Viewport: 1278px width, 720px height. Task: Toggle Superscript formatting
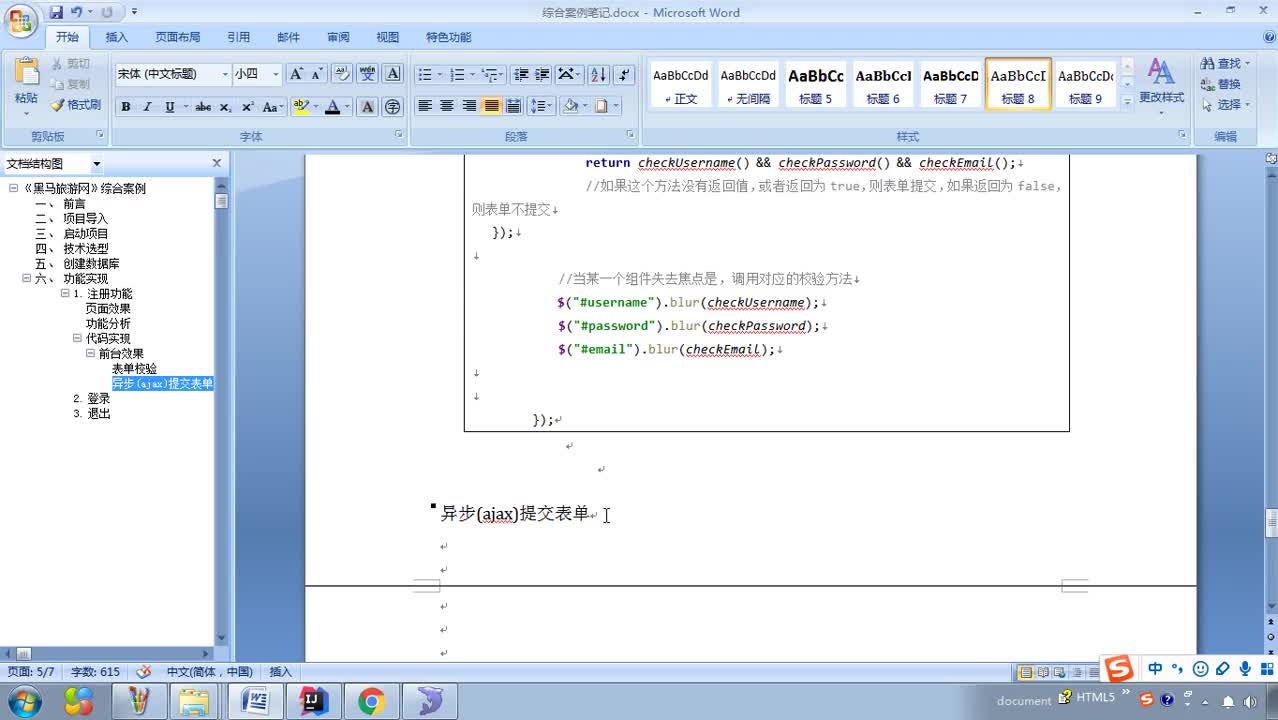click(247, 107)
